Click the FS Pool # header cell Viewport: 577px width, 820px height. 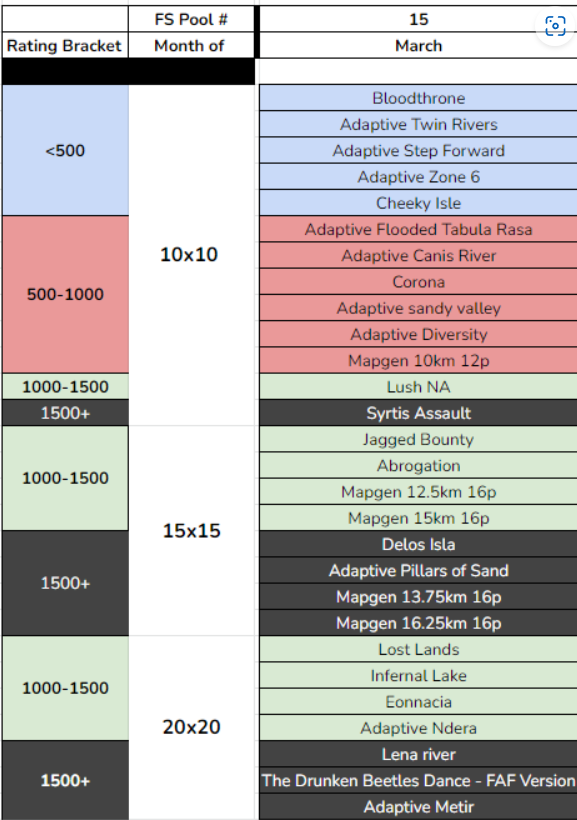pos(191,19)
